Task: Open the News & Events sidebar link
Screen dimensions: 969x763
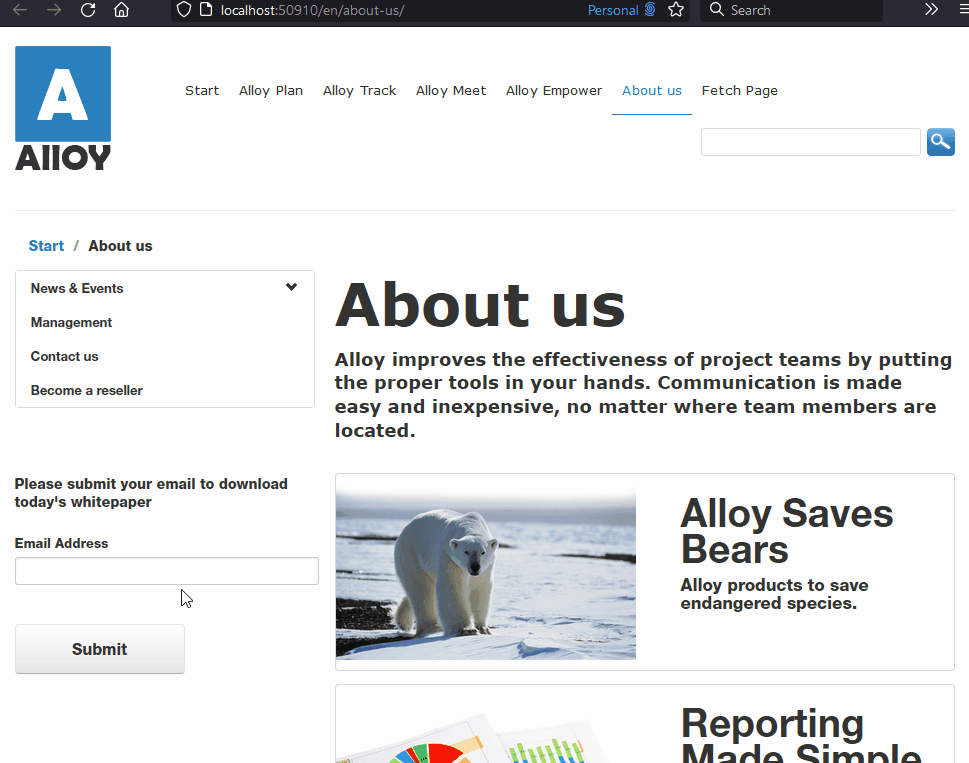Action: pos(77,289)
